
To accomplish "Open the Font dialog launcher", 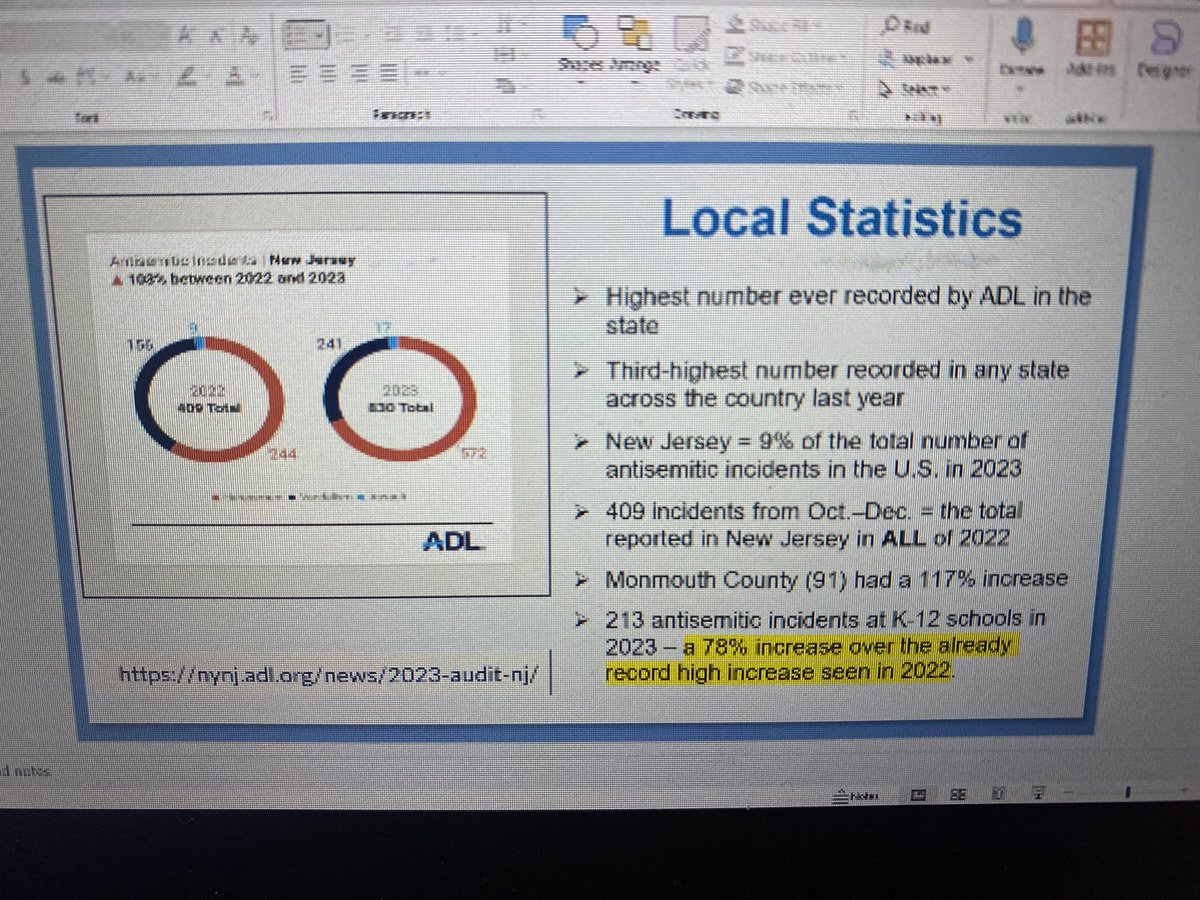I will (268, 117).
